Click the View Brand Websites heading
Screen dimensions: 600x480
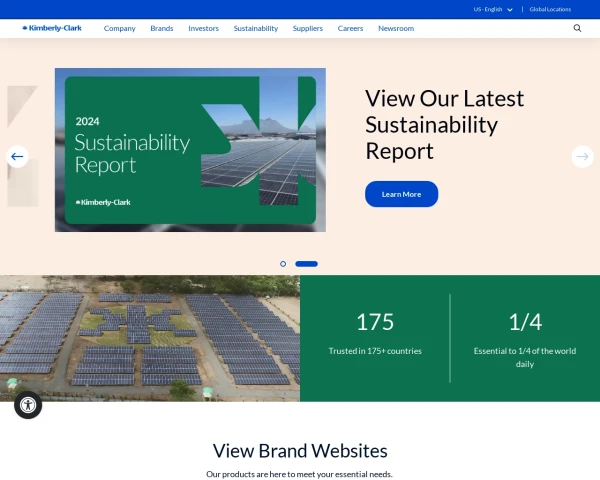tap(300, 451)
